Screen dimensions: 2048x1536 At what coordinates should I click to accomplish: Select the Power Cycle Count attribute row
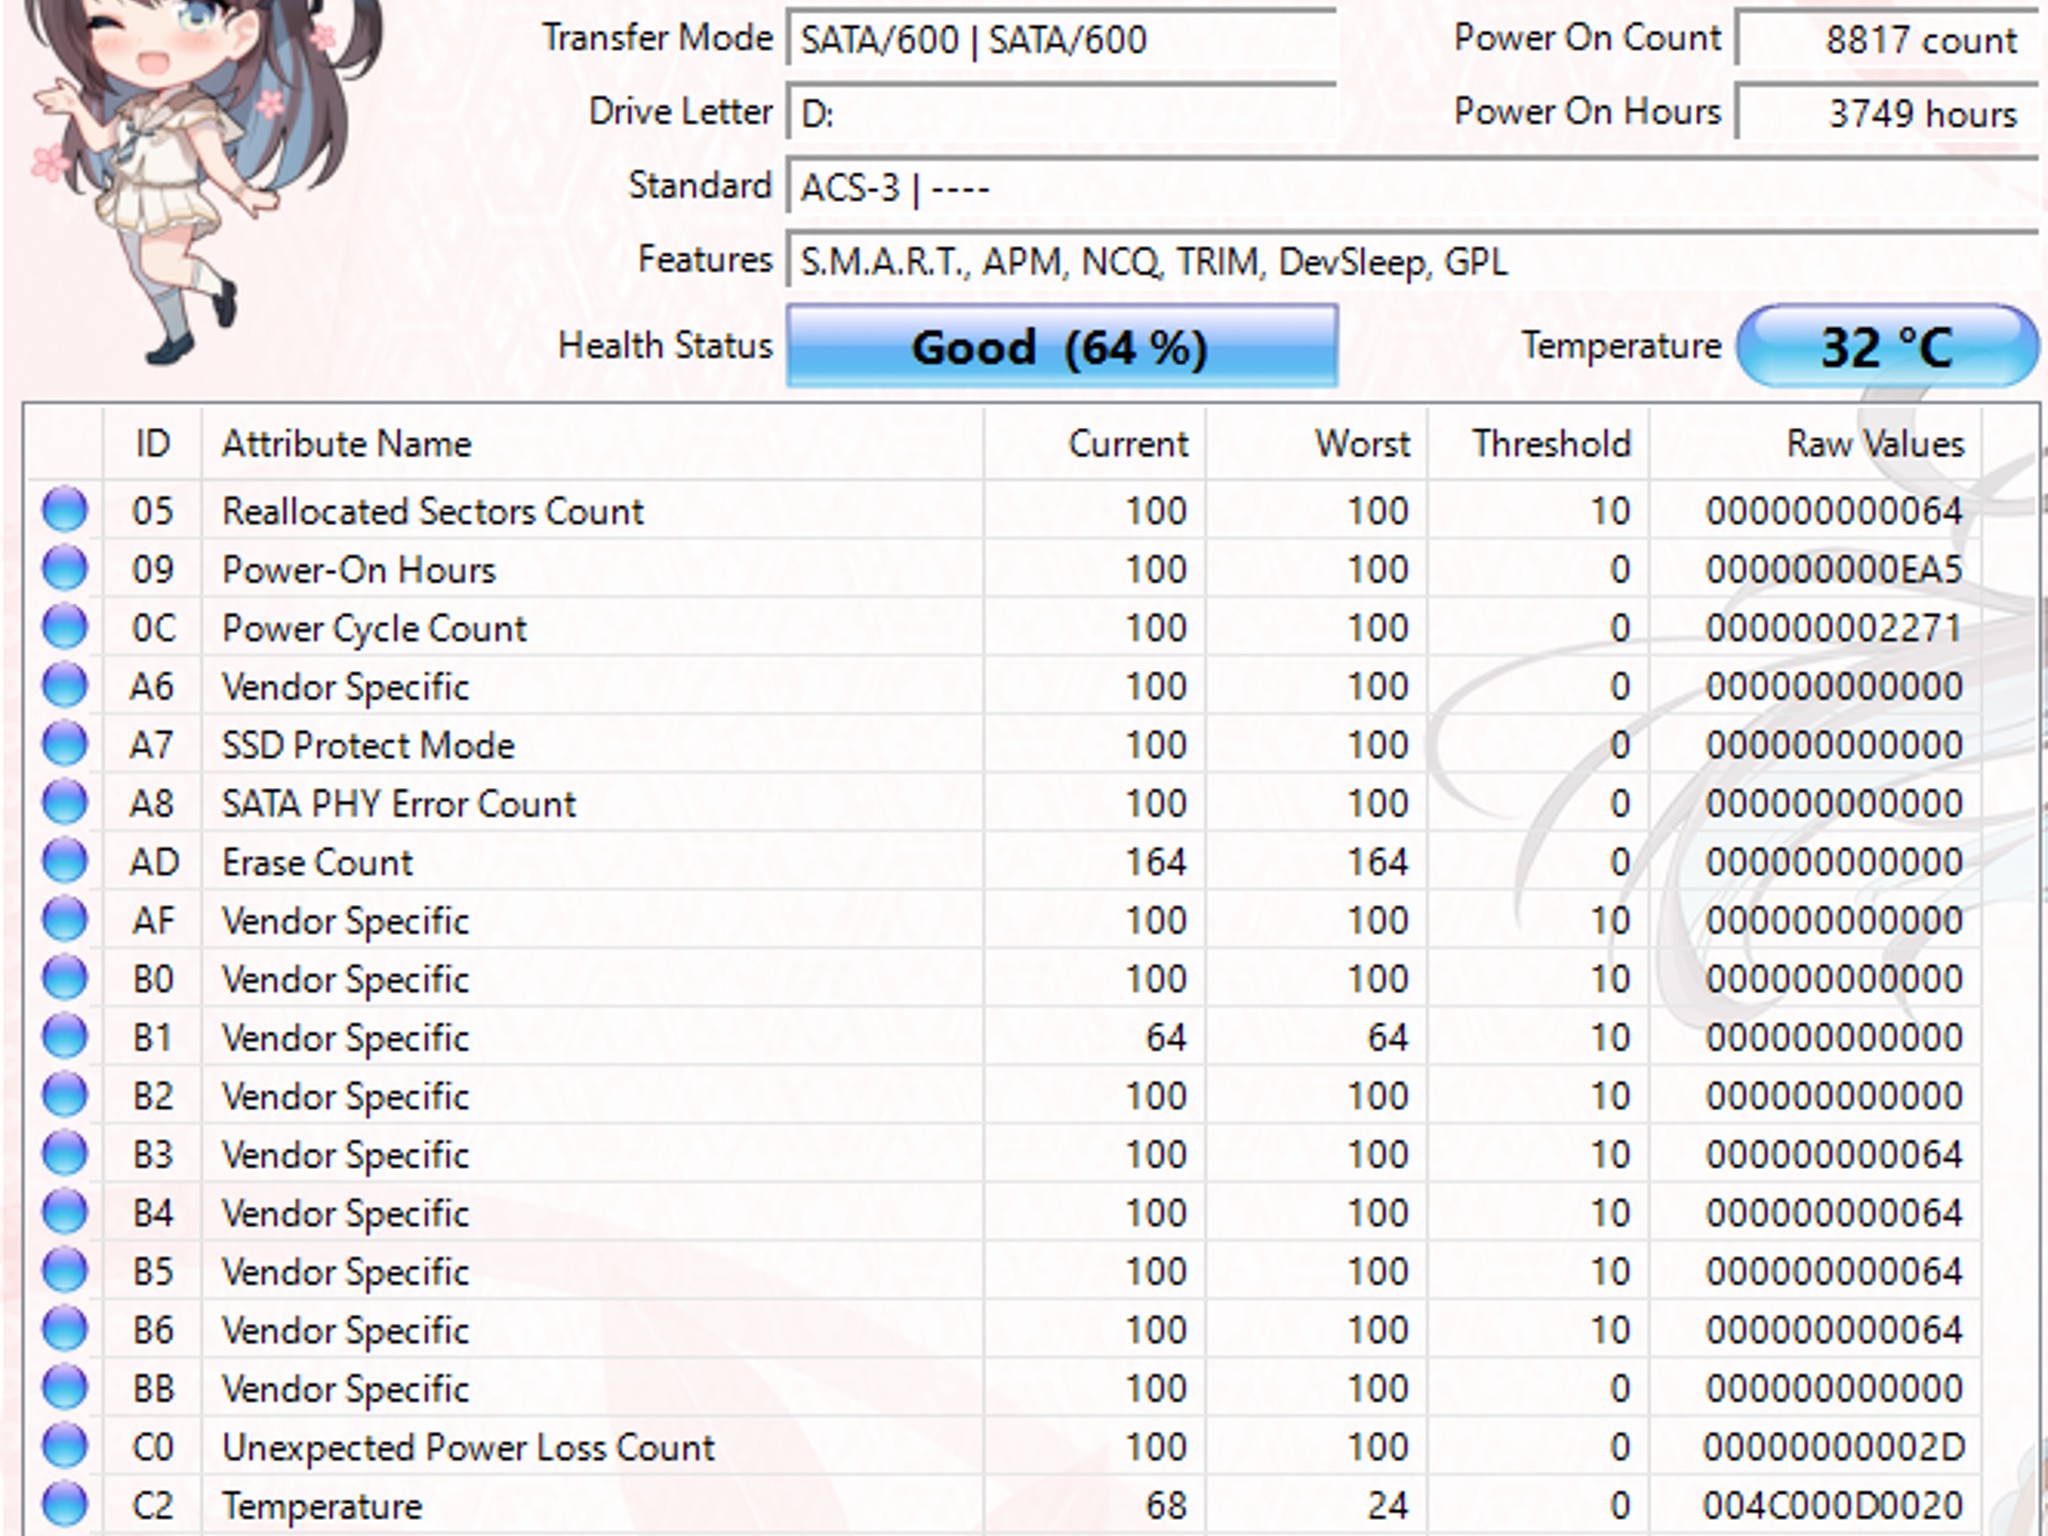click(x=1003, y=628)
